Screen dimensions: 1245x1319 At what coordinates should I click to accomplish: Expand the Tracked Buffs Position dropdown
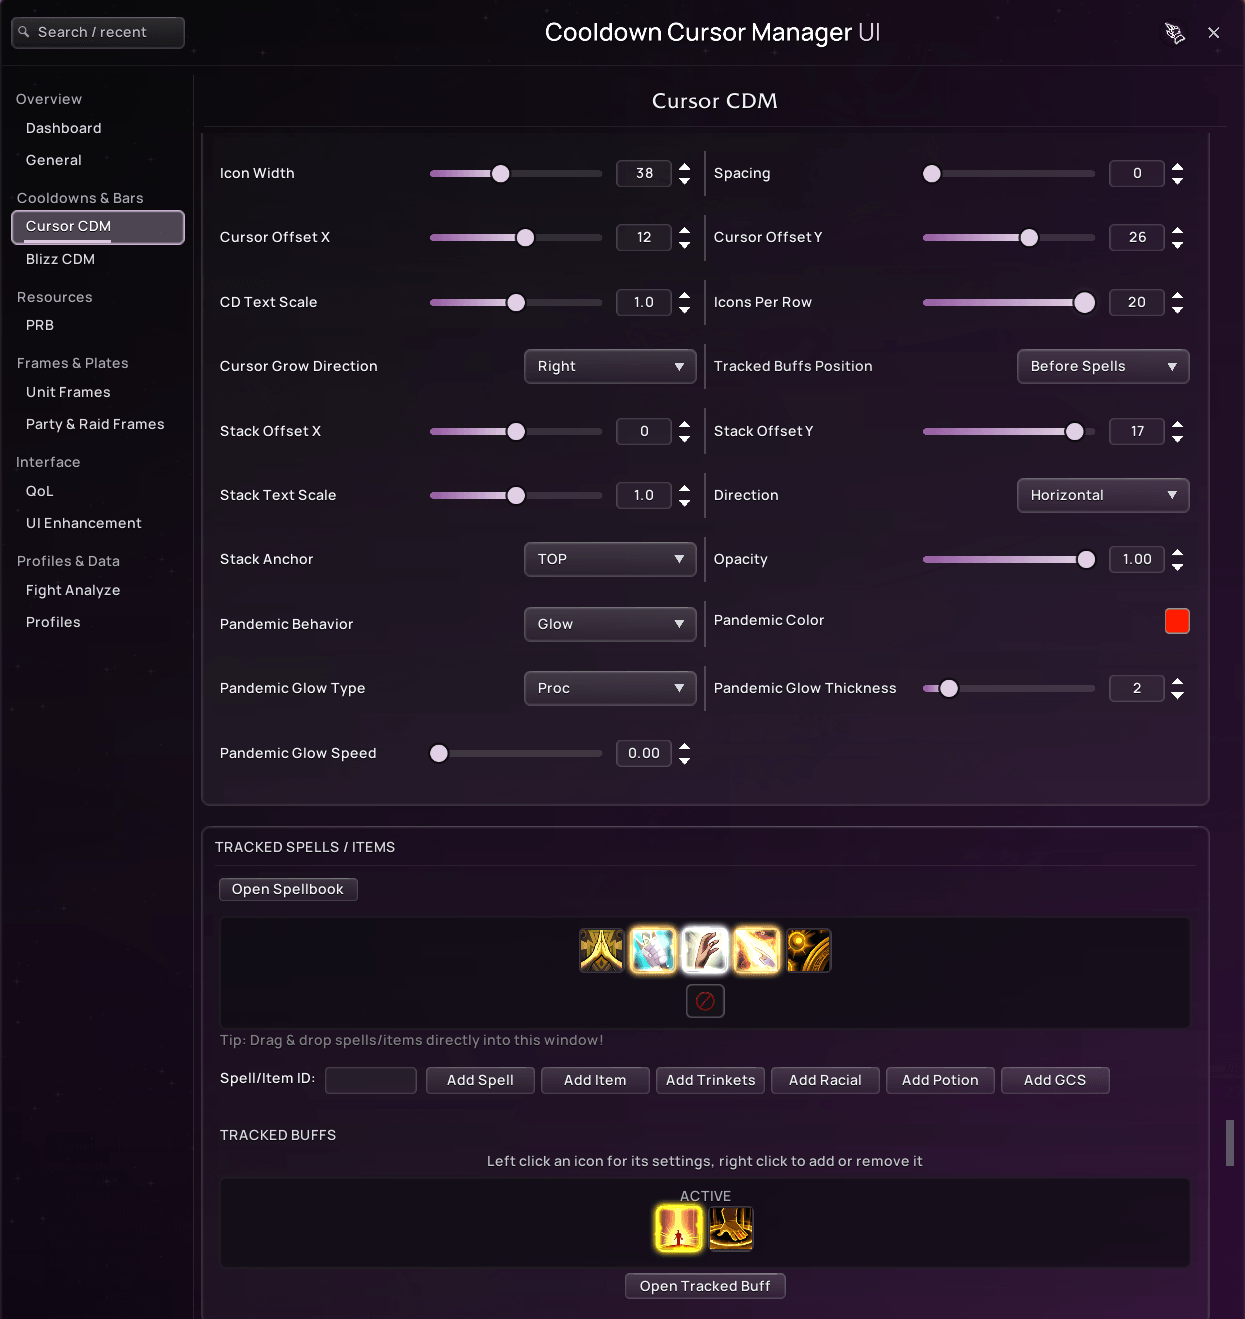1103,366
